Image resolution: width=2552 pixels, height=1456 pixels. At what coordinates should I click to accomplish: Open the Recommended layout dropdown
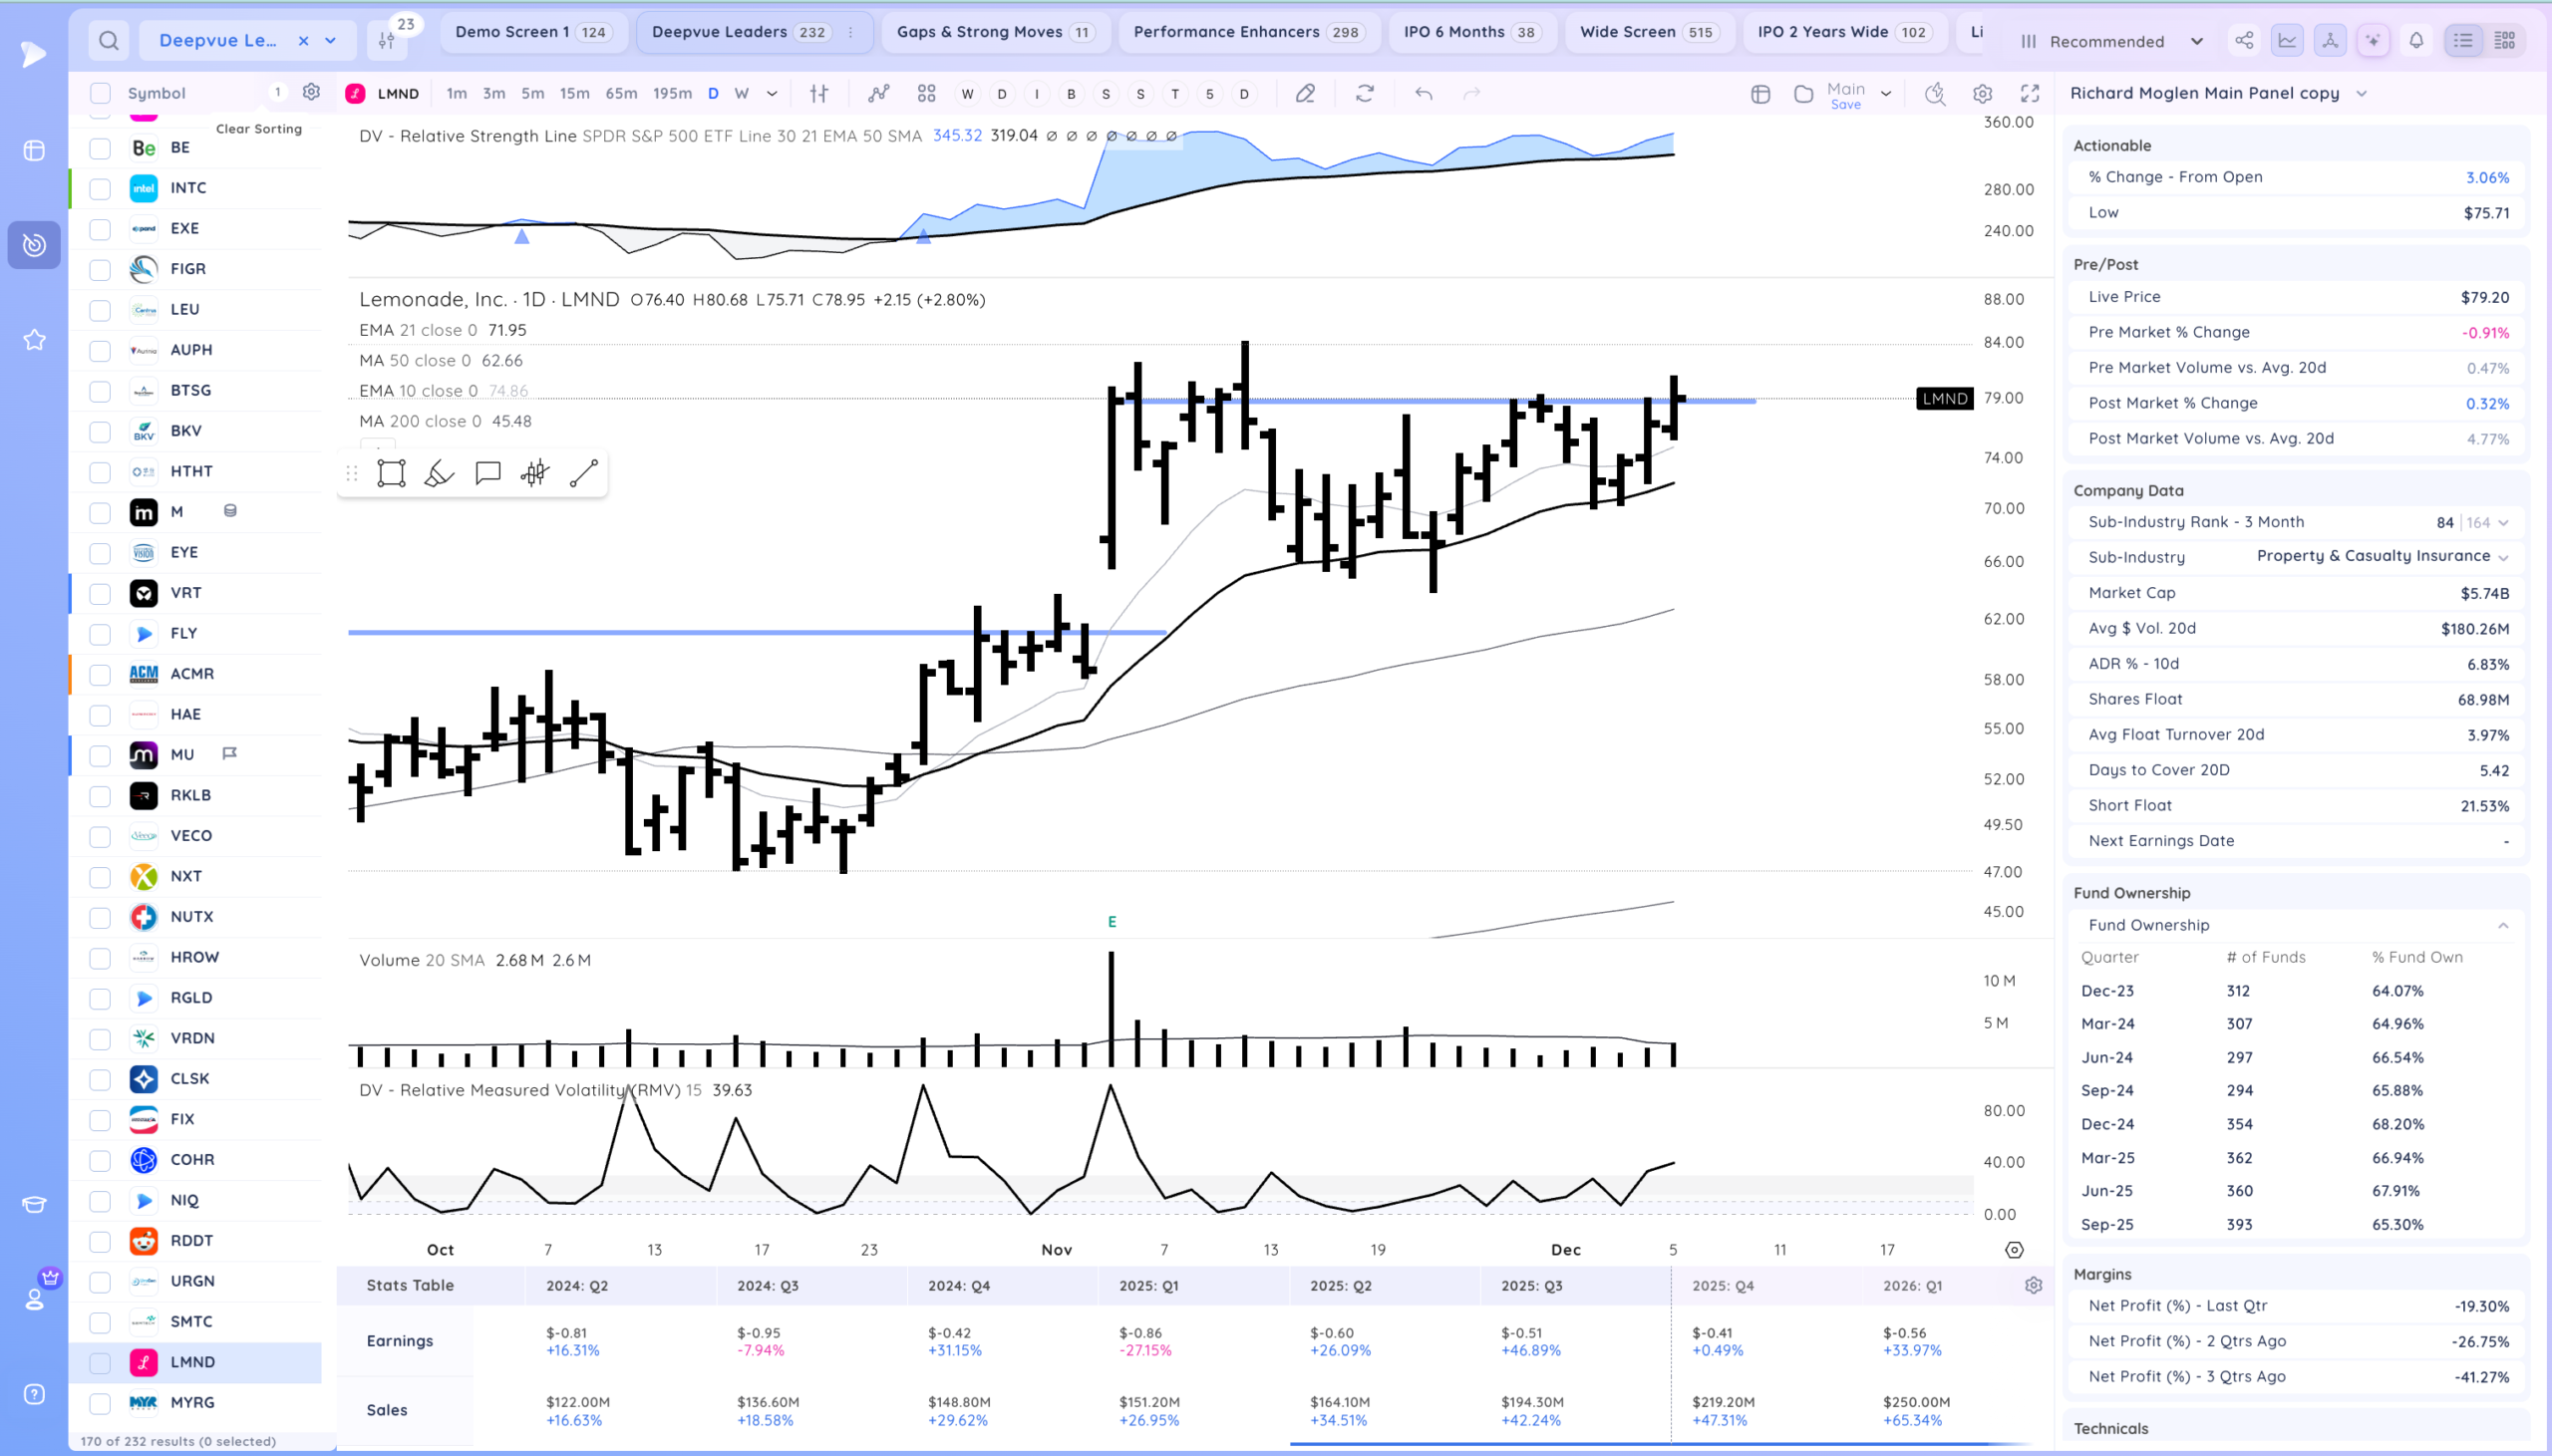click(2112, 41)
